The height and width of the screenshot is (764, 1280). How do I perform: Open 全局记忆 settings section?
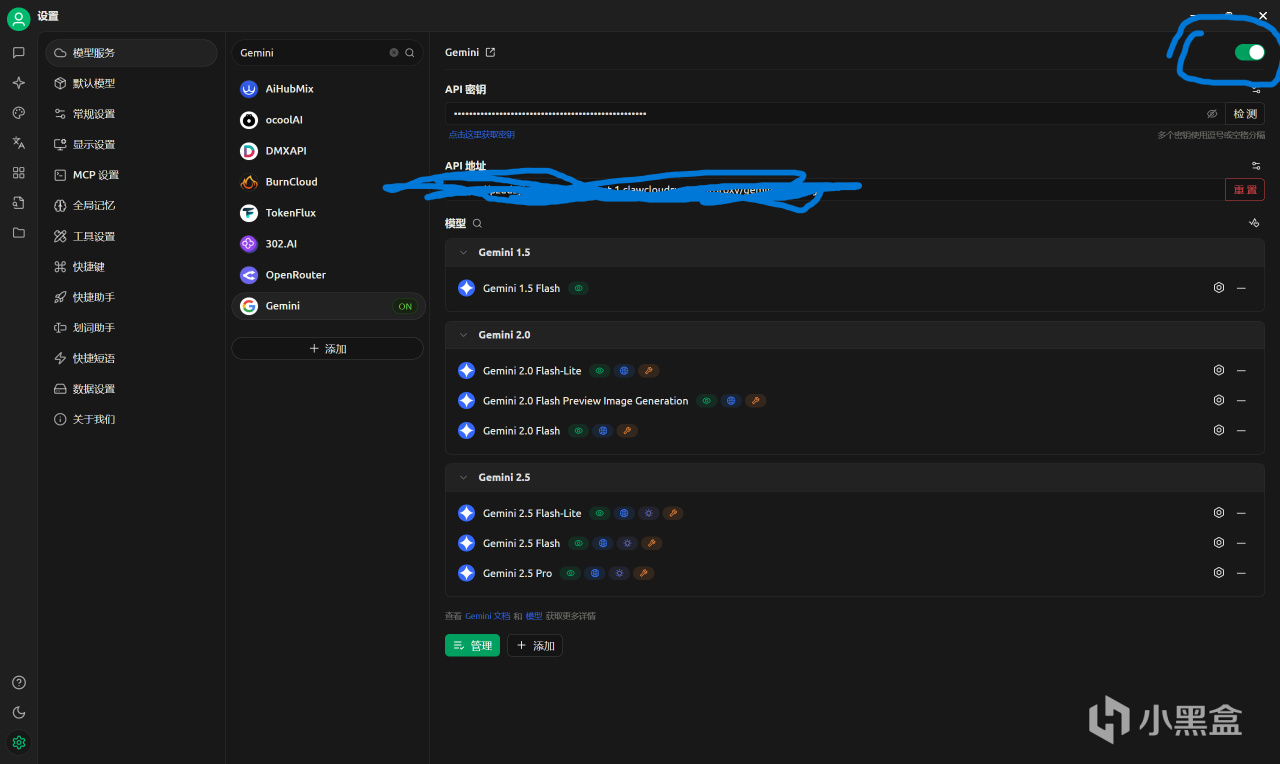point(131,205)
